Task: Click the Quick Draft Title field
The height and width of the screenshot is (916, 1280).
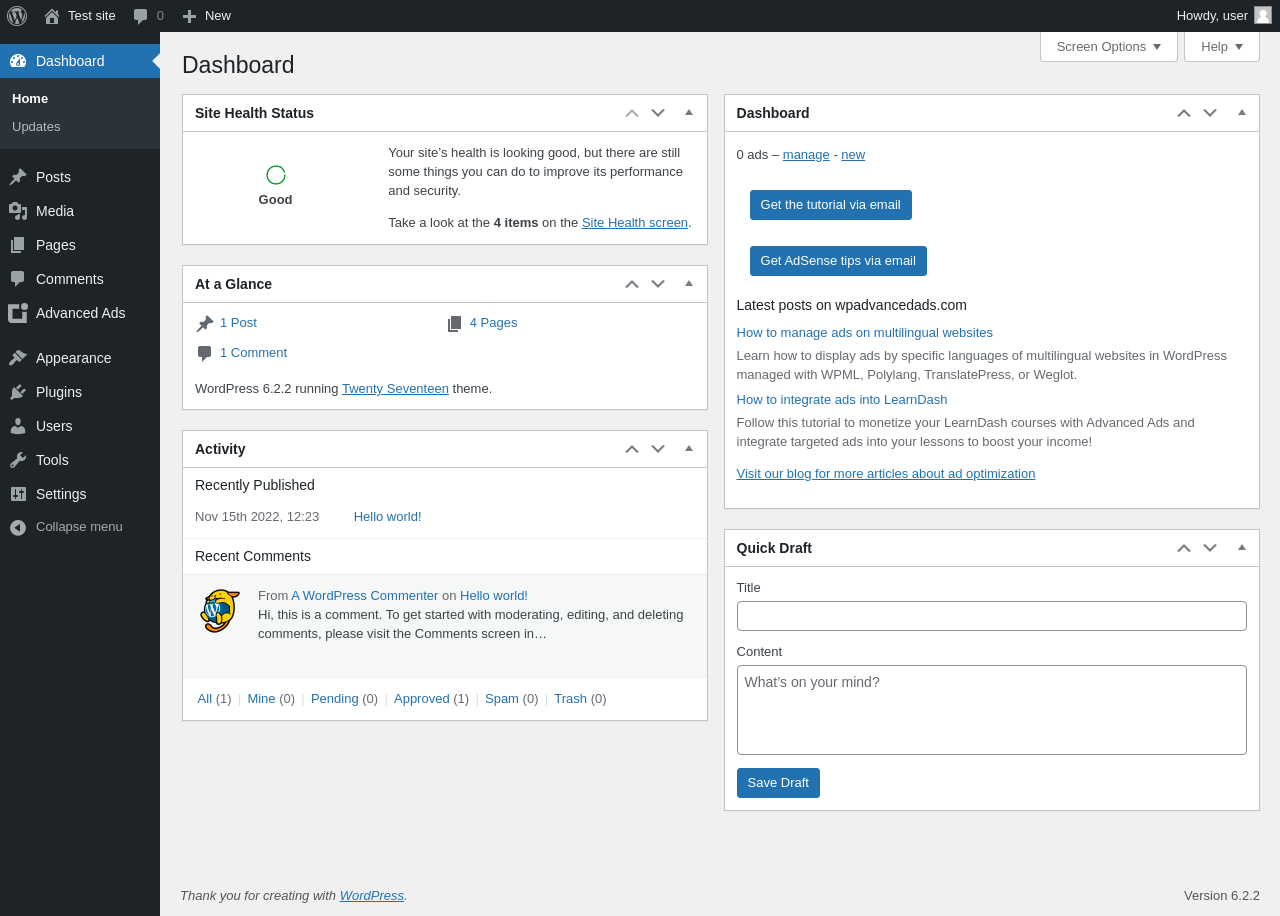Action: [991, 616]
